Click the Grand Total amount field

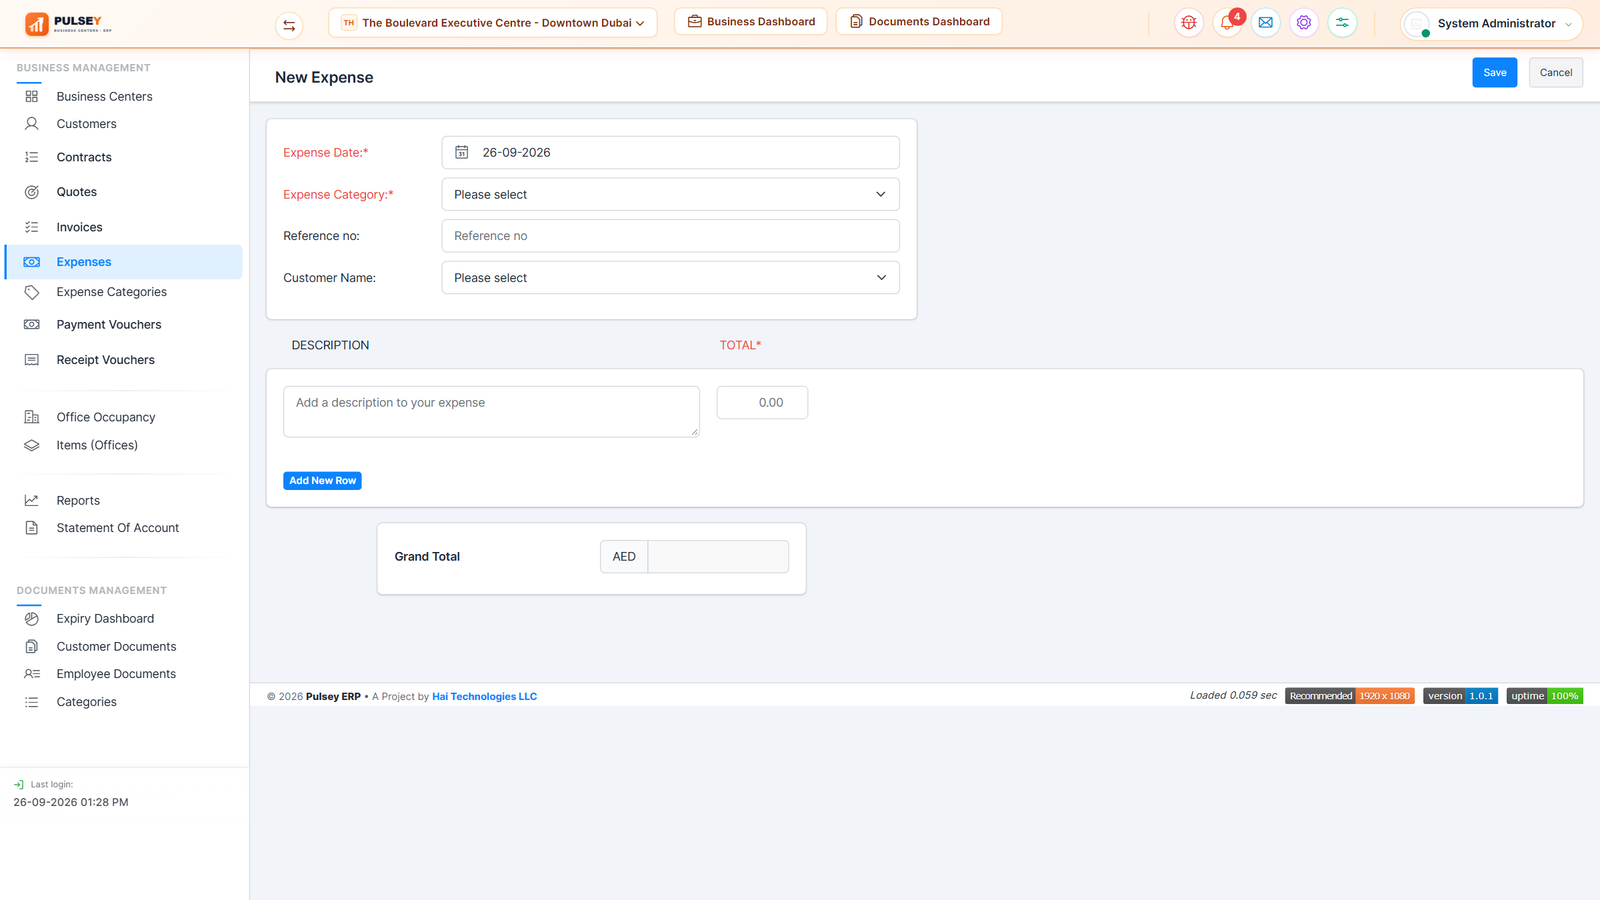click(718, 557)
